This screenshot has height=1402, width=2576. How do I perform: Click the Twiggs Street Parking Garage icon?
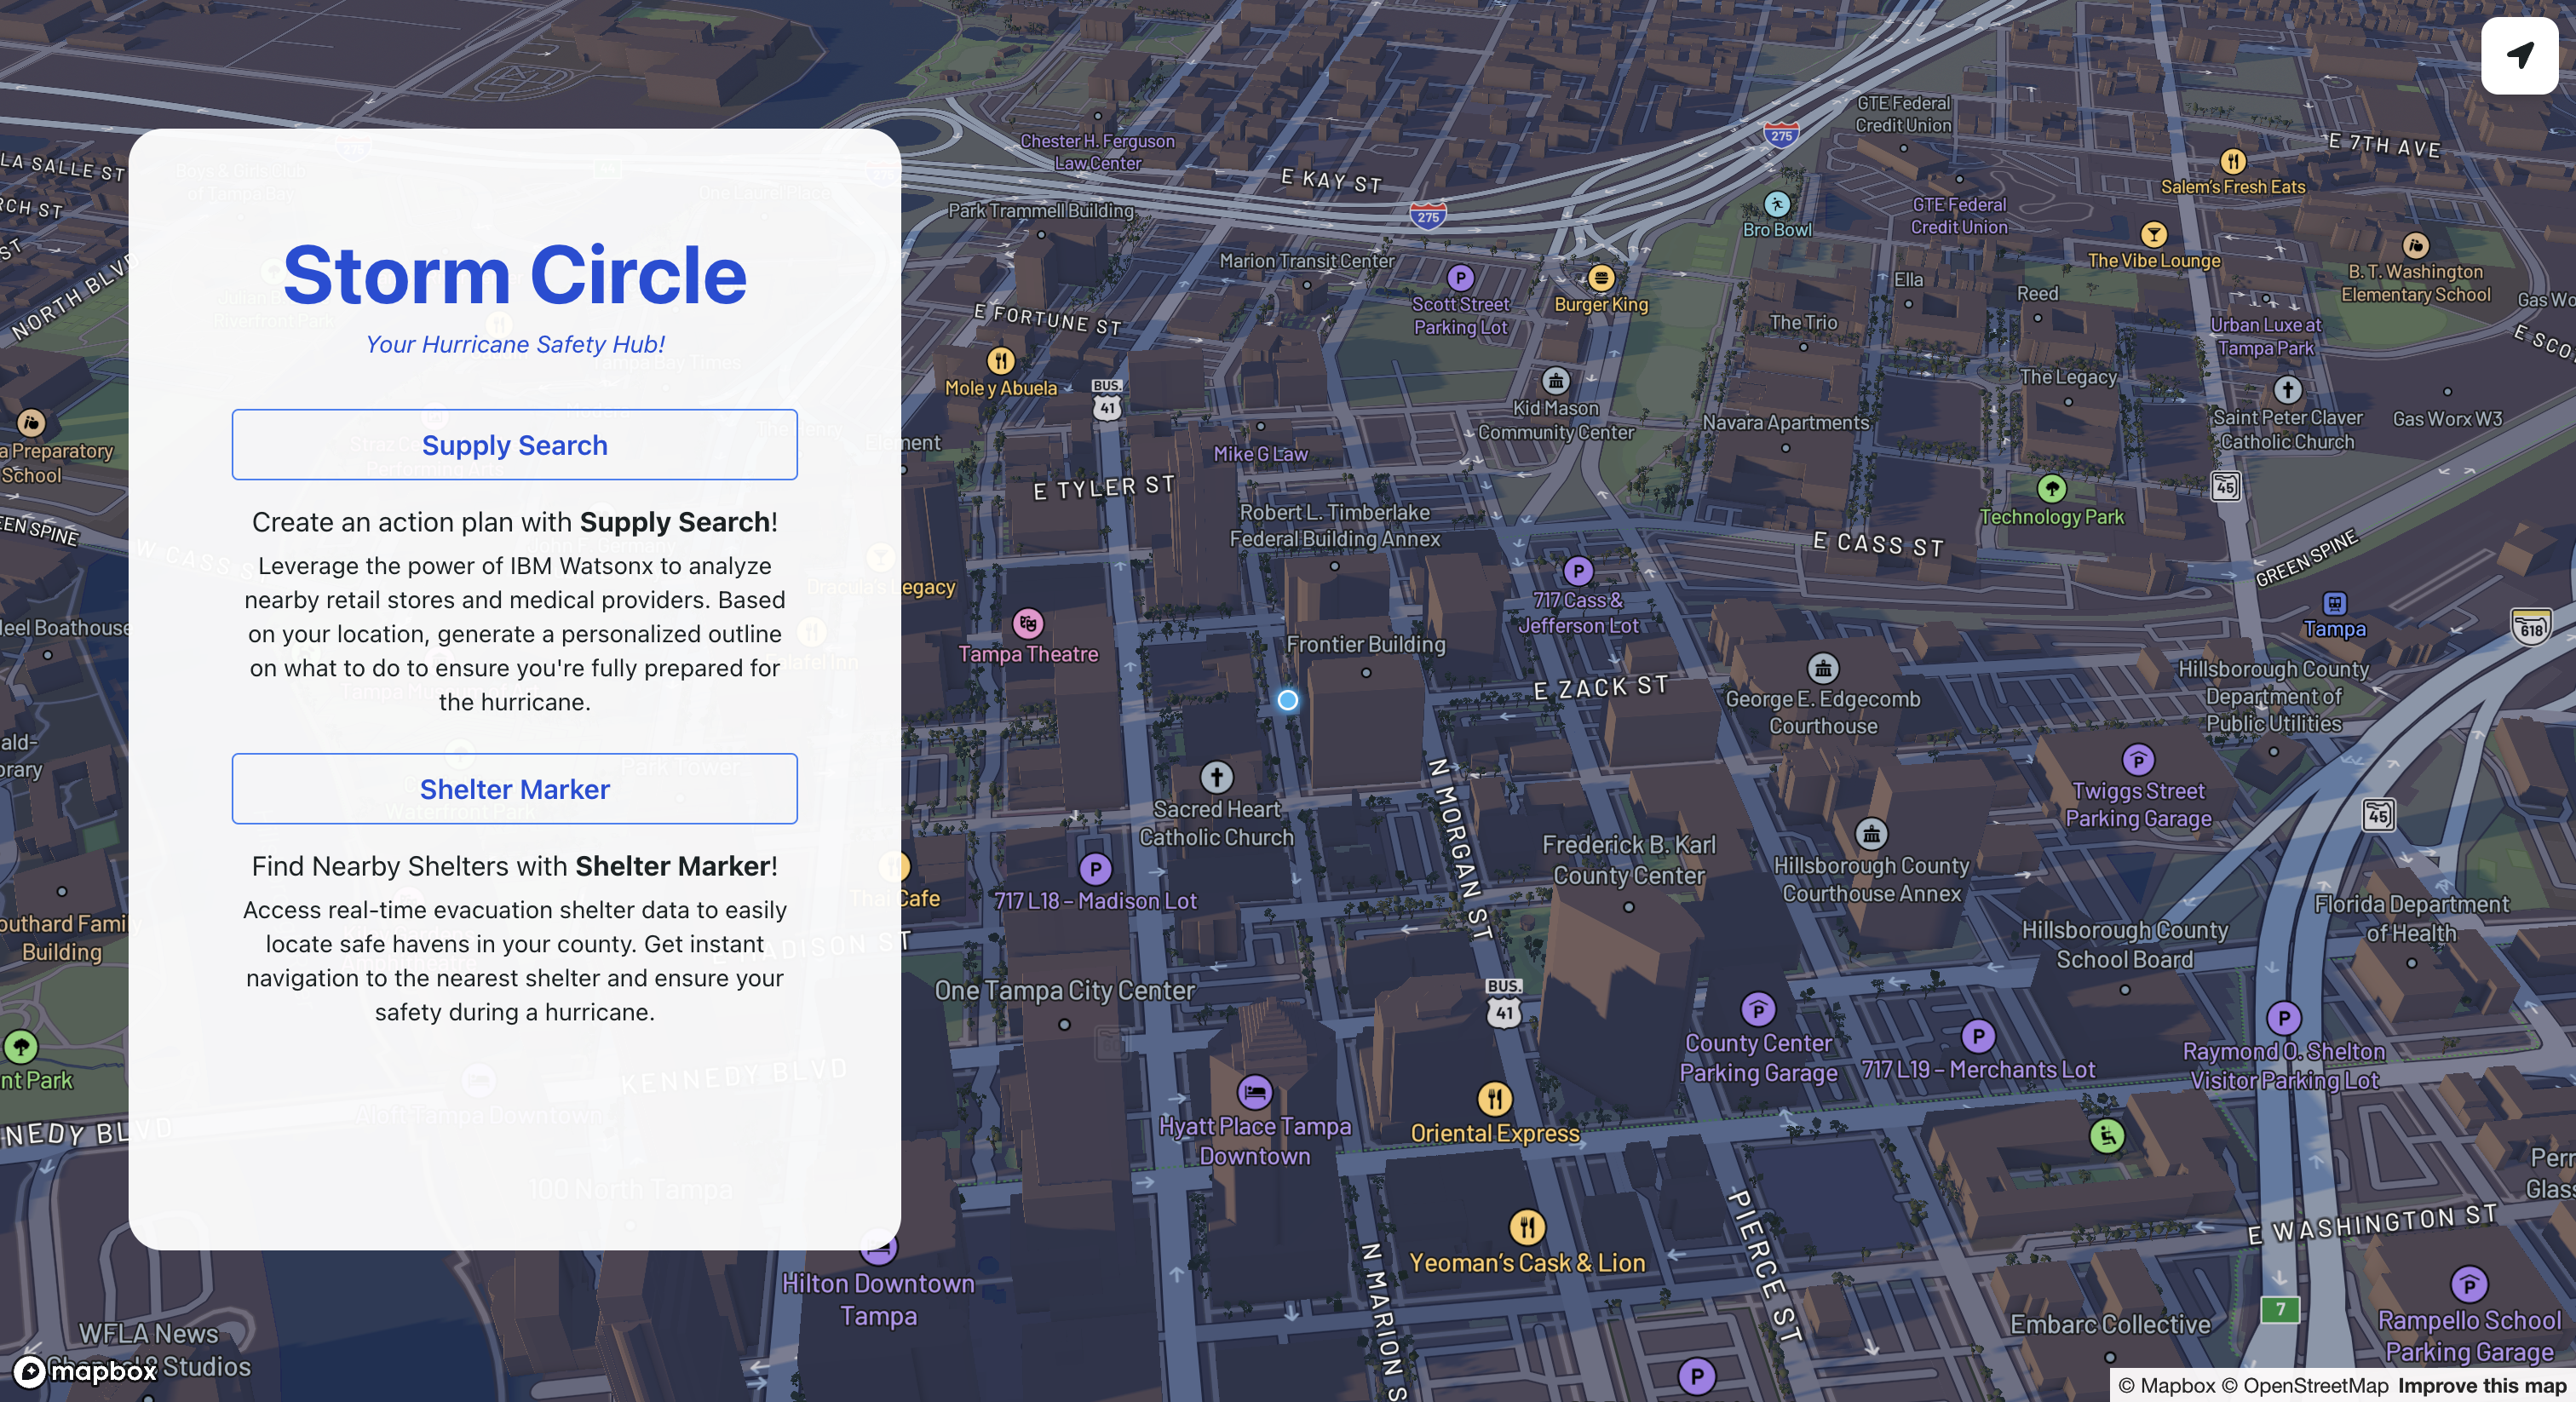click(x=2137, y=760)
